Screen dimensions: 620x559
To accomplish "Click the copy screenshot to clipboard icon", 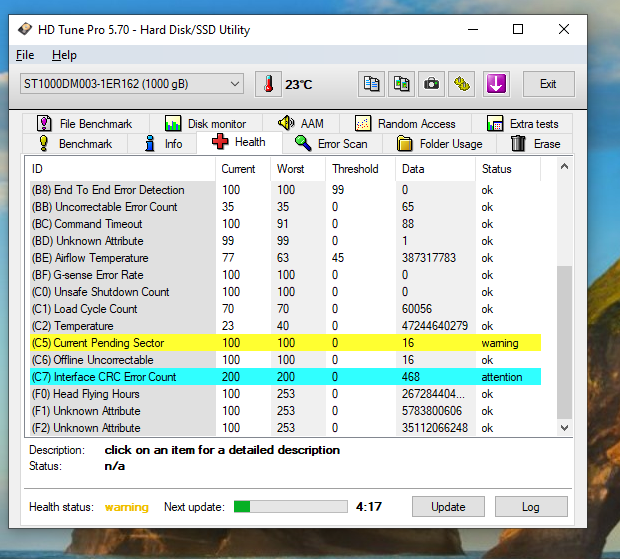I will [401, 84].
